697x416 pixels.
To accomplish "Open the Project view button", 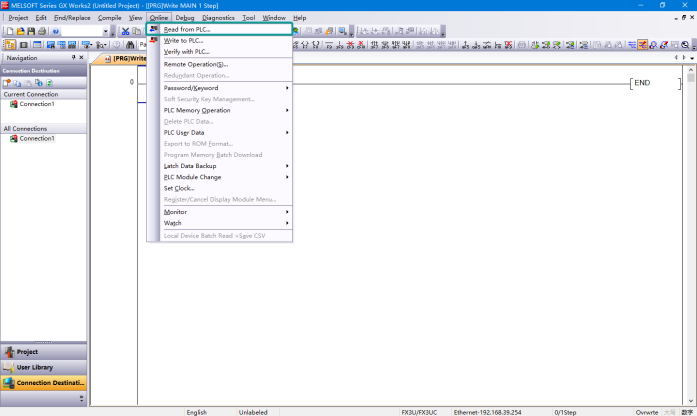I will pyautogui.click(x=44, y=352).
